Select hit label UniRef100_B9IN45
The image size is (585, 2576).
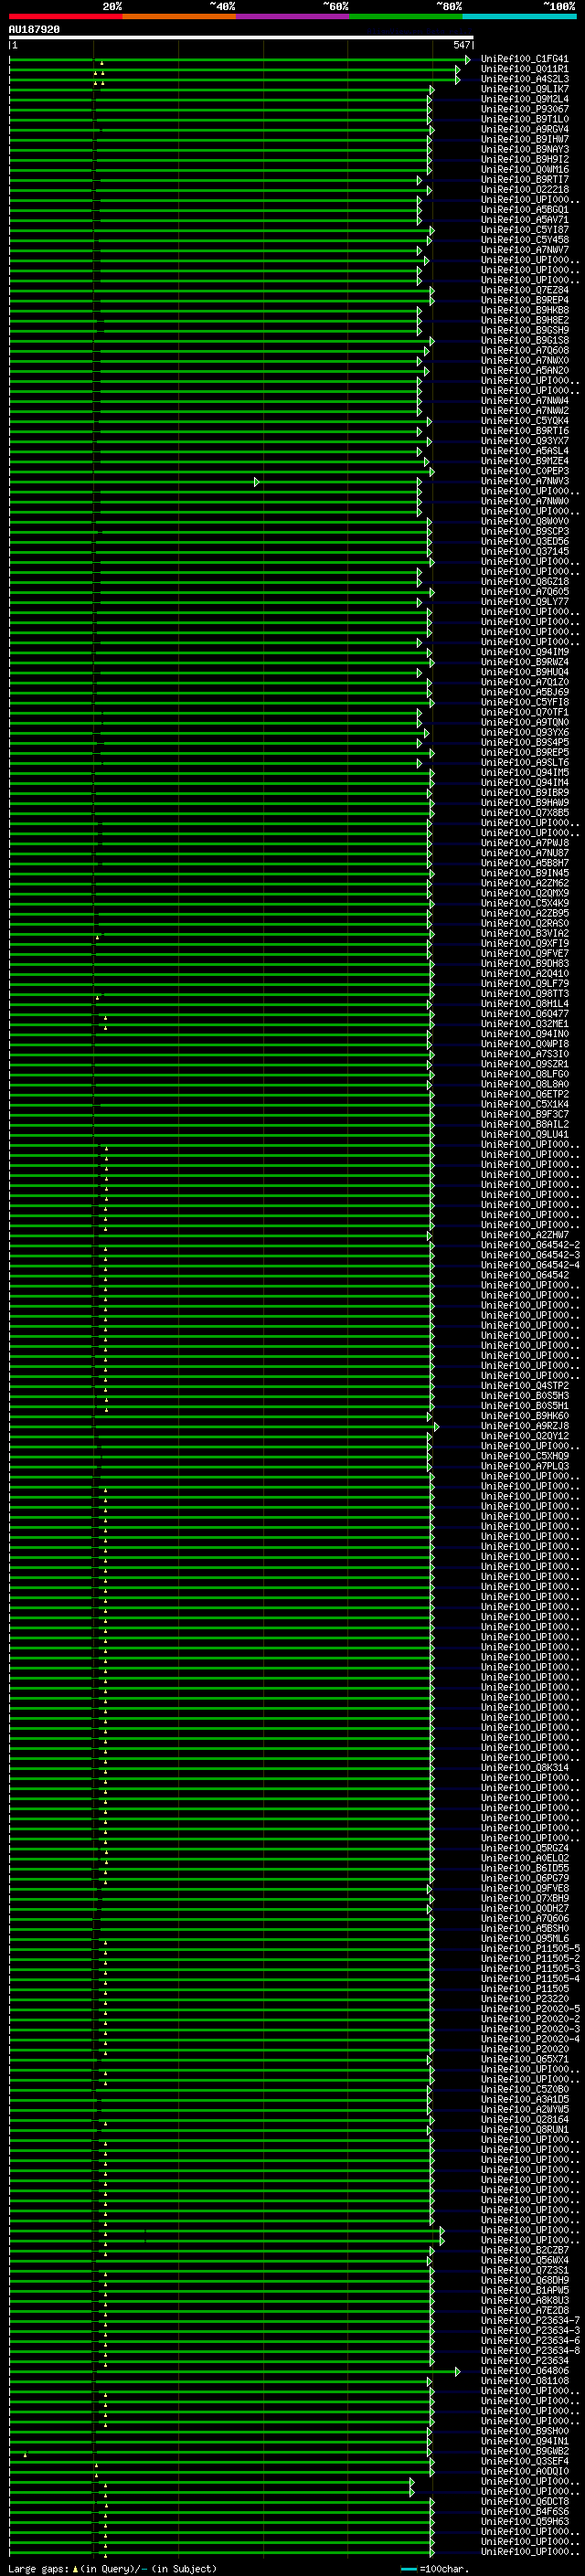tap(525, 873)
